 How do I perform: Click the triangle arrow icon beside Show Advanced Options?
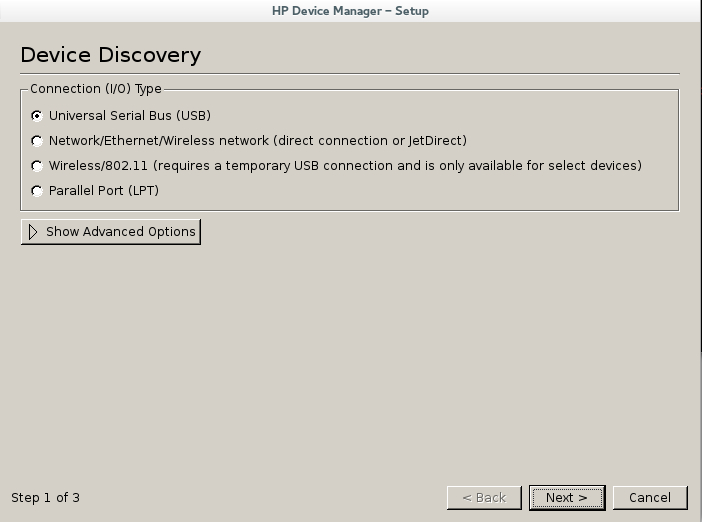pos(33,232)
